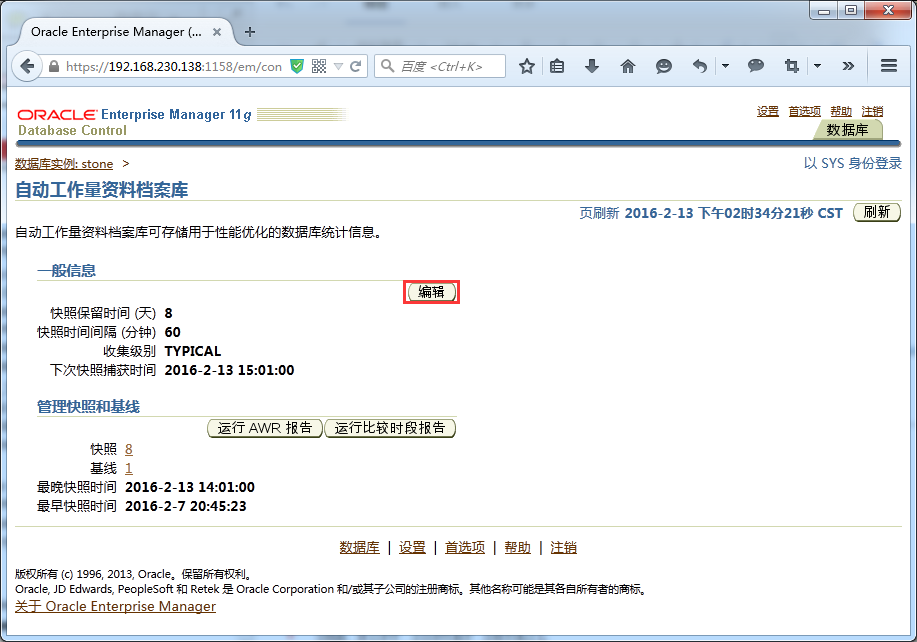This screenshot has width=917, height=642.
Task: Select the snapshot interval value 60
Action: pyautogui.click(x=173, y=332)
